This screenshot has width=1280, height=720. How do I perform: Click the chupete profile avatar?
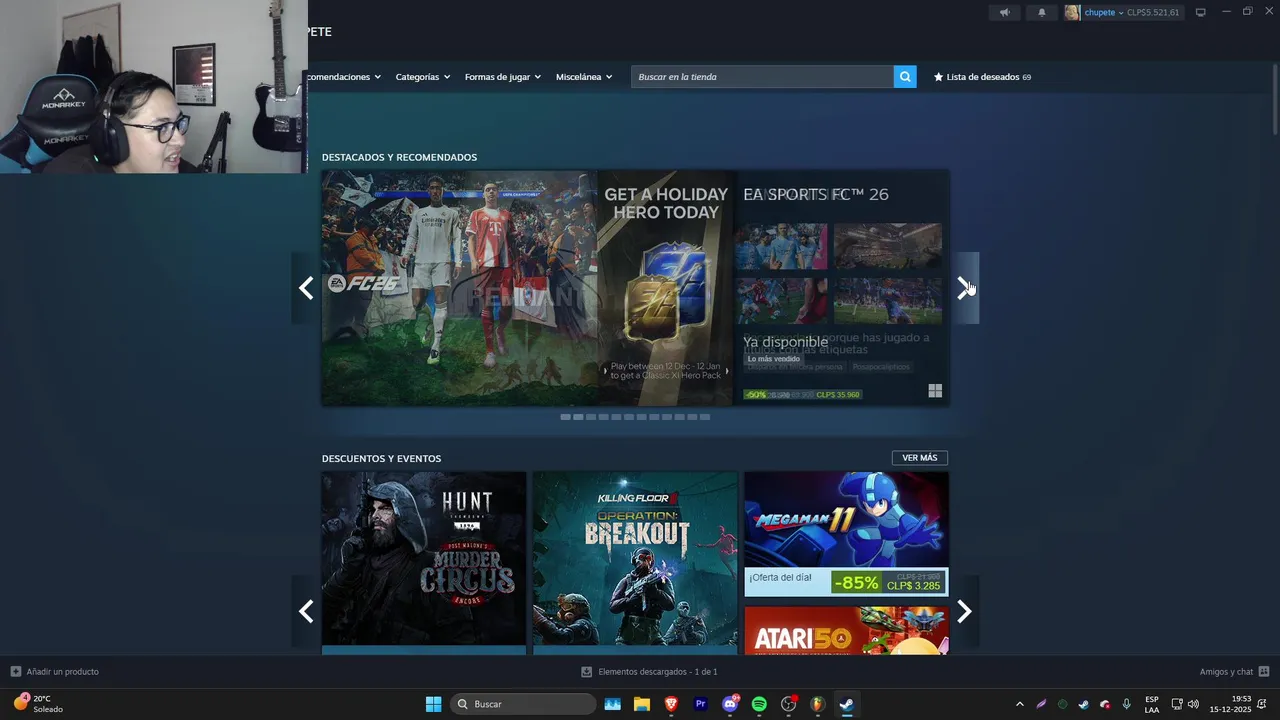[x=1072, y=12]
